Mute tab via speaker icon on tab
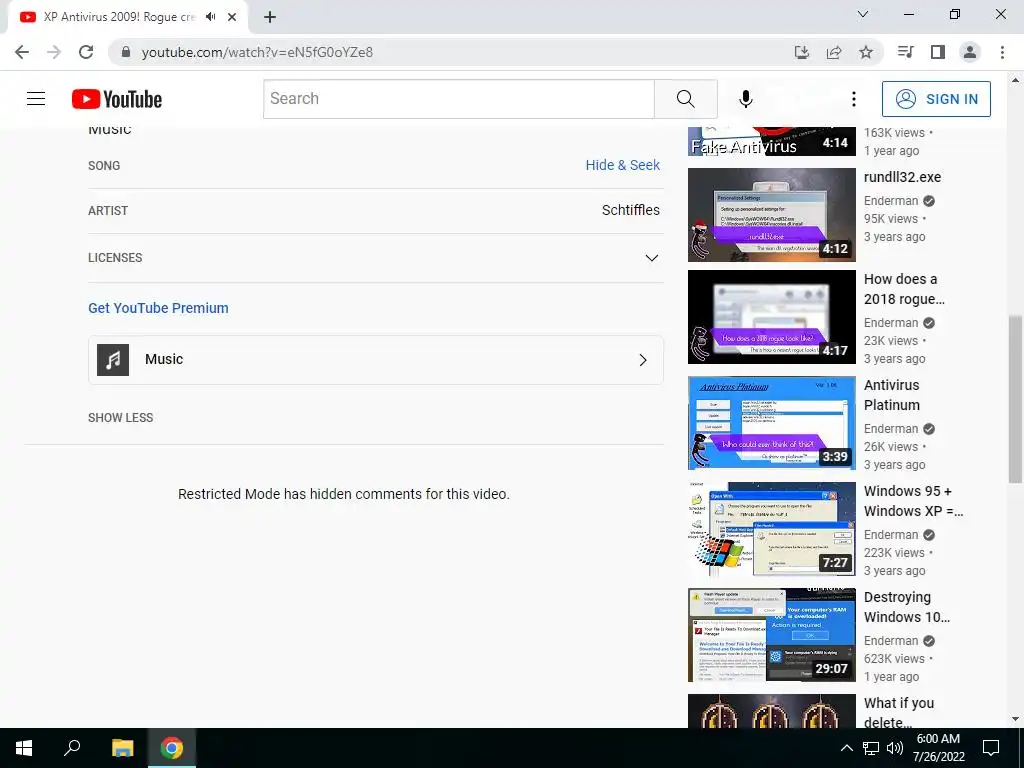Screen dimensions: 1024x768 click(x=210, y=17)
